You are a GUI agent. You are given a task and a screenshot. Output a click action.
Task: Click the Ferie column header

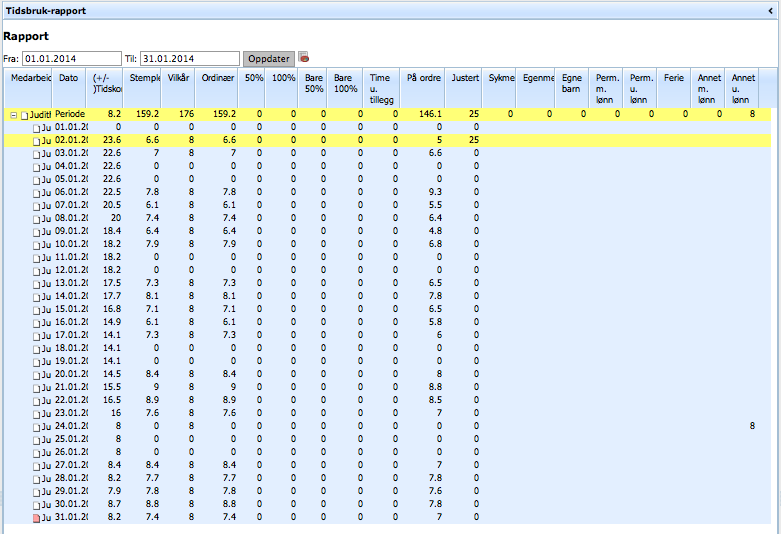pyautogui.click(x=673, y=77)
